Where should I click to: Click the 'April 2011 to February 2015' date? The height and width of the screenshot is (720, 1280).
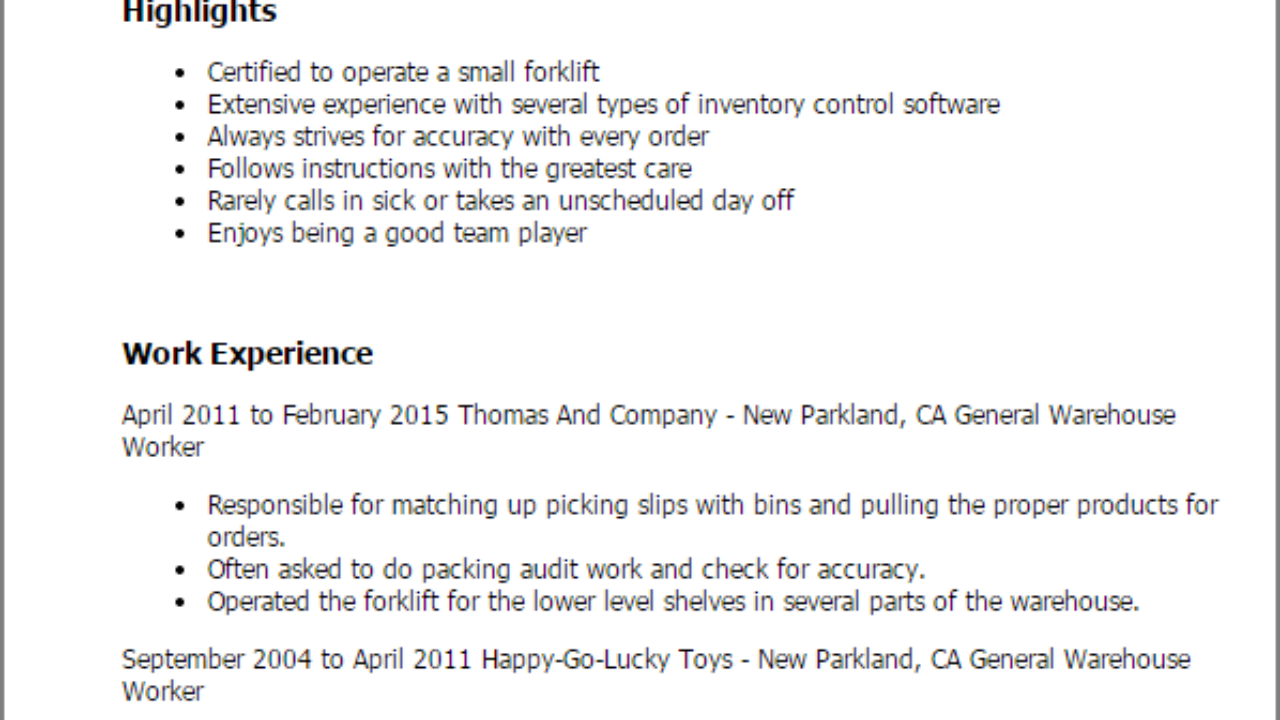[286, 415]
